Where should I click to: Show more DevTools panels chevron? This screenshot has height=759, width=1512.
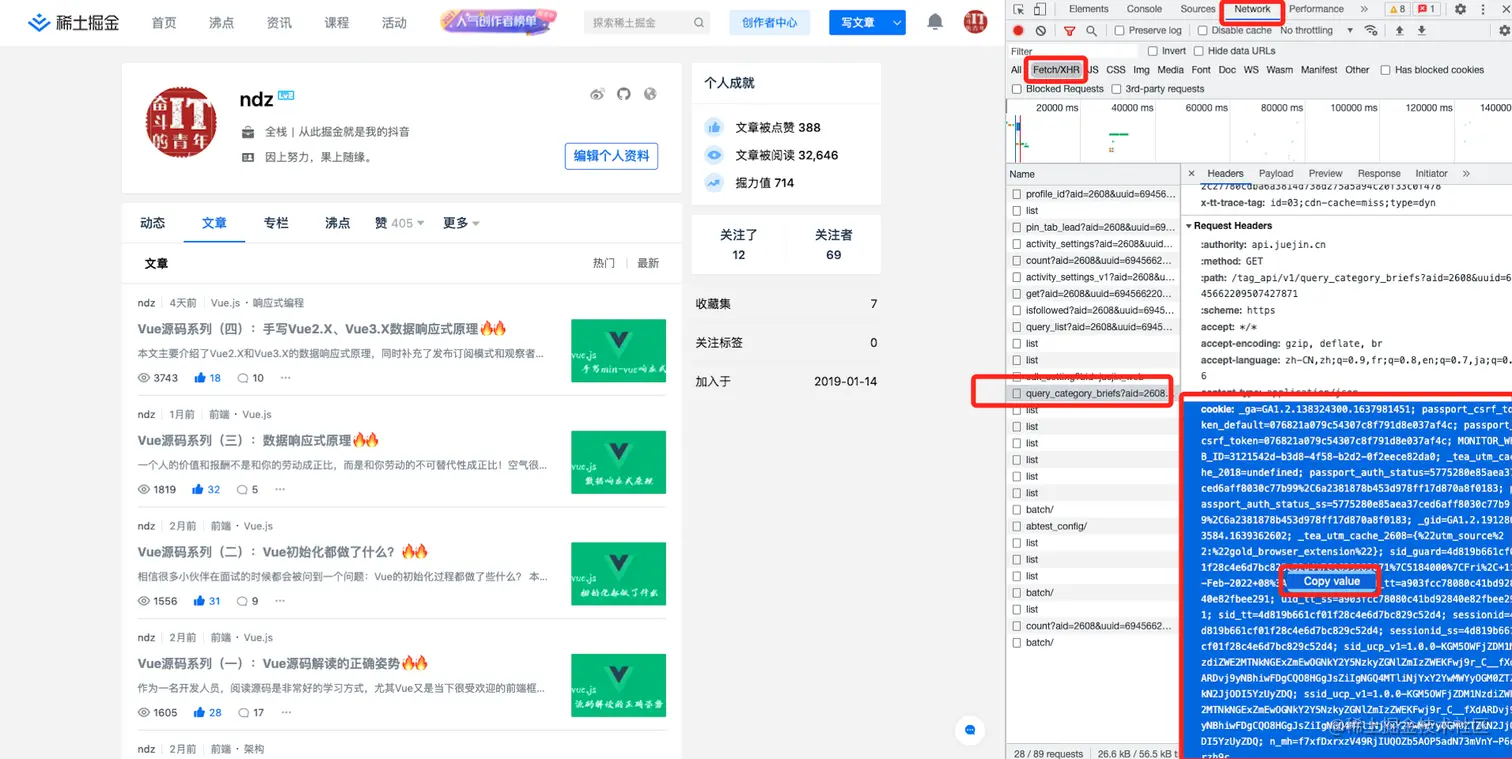tap(1364, 9)
